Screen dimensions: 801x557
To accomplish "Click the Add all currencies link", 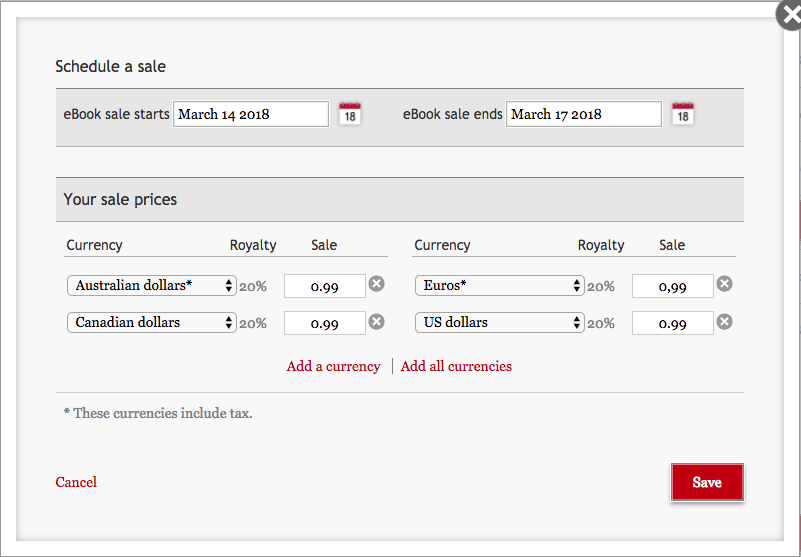I will pos(456,366).
